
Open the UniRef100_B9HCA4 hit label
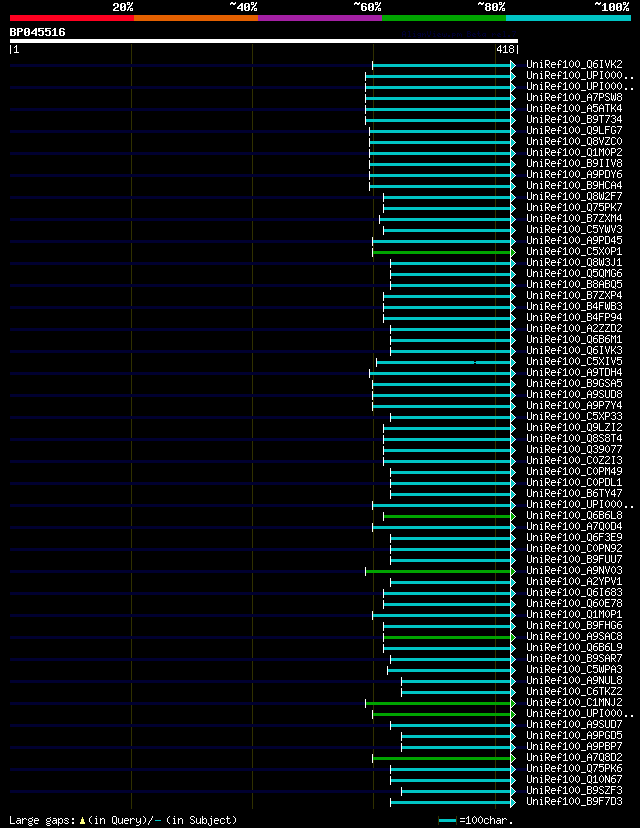(575, 186)
